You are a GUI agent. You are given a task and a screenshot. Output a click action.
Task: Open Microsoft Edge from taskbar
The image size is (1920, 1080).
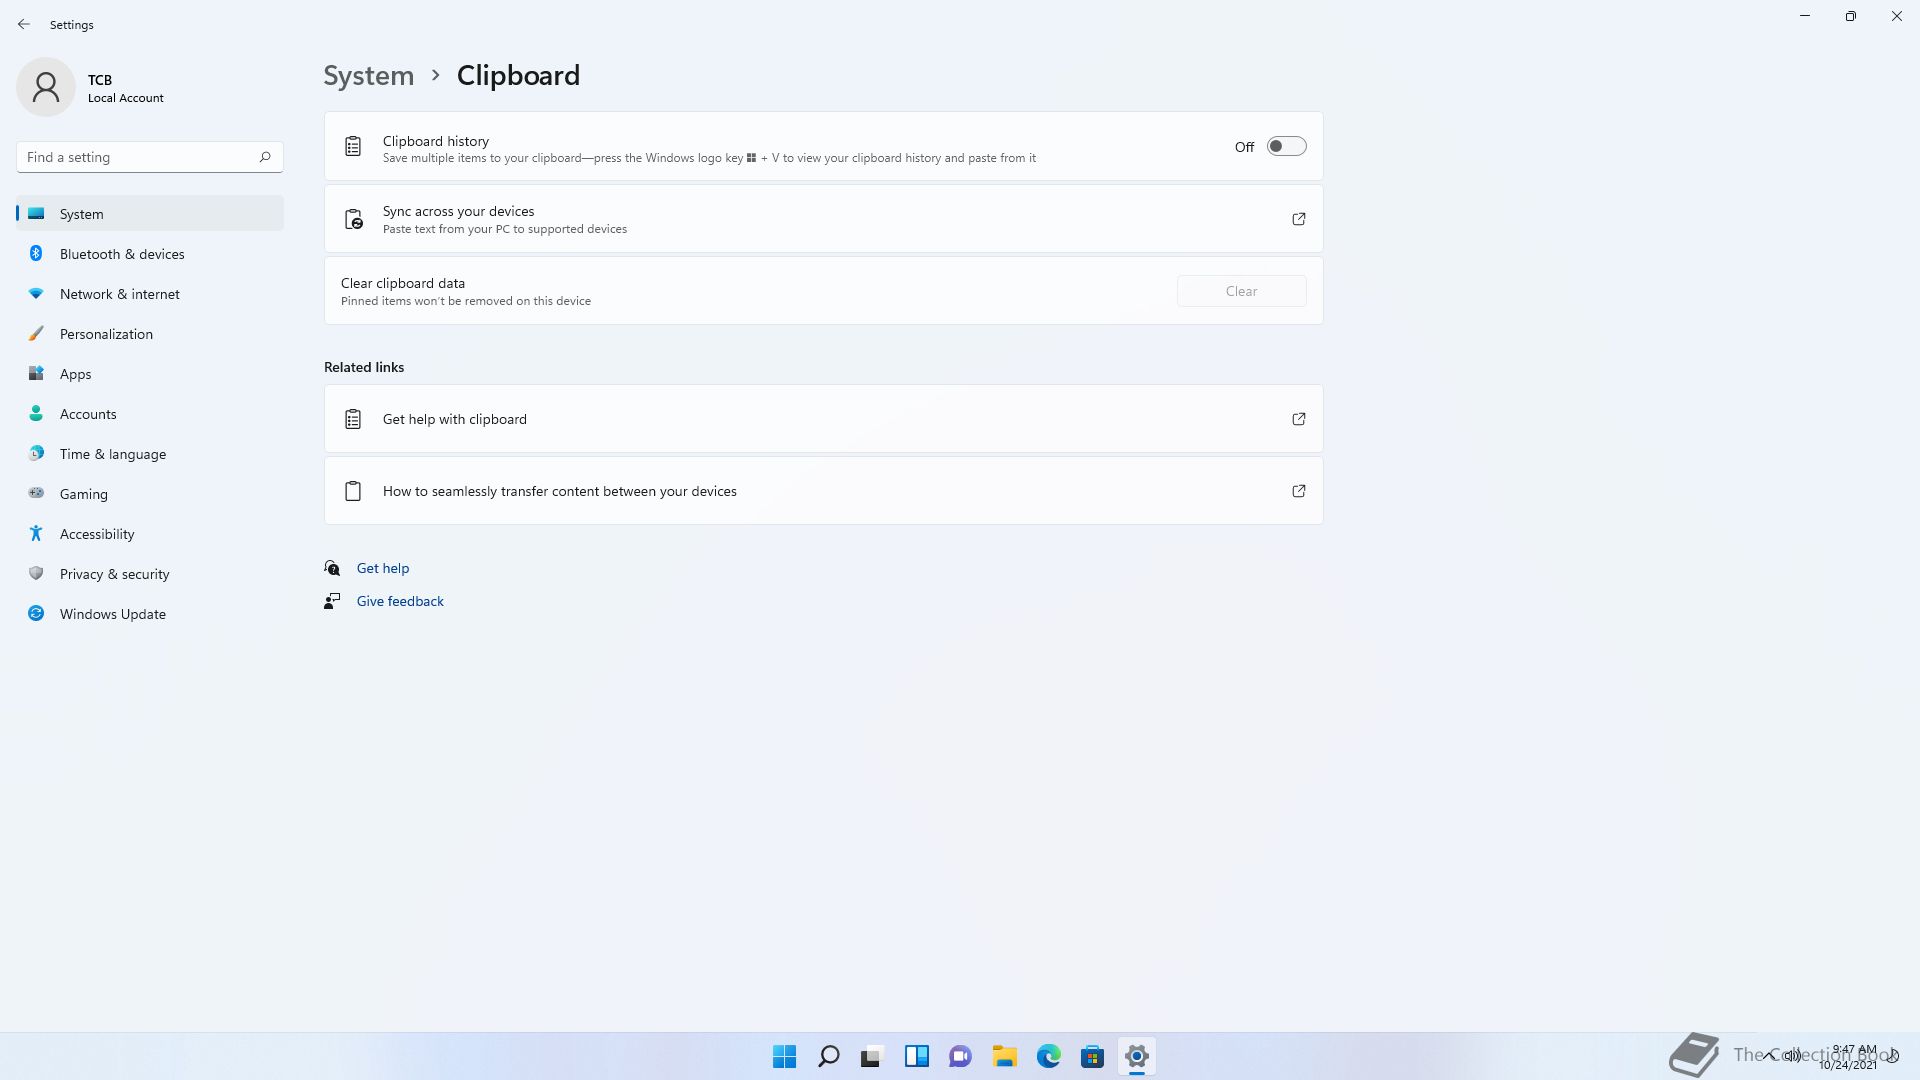pos(1048,1056)
